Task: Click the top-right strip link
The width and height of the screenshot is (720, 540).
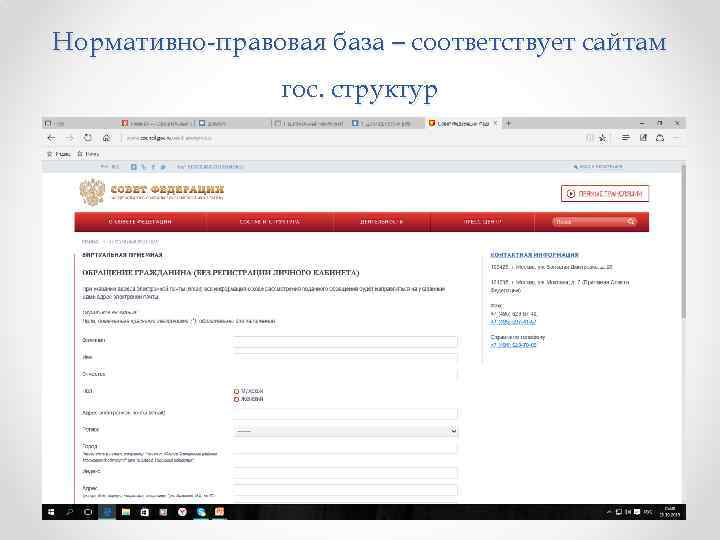Action: click(598, 167)
